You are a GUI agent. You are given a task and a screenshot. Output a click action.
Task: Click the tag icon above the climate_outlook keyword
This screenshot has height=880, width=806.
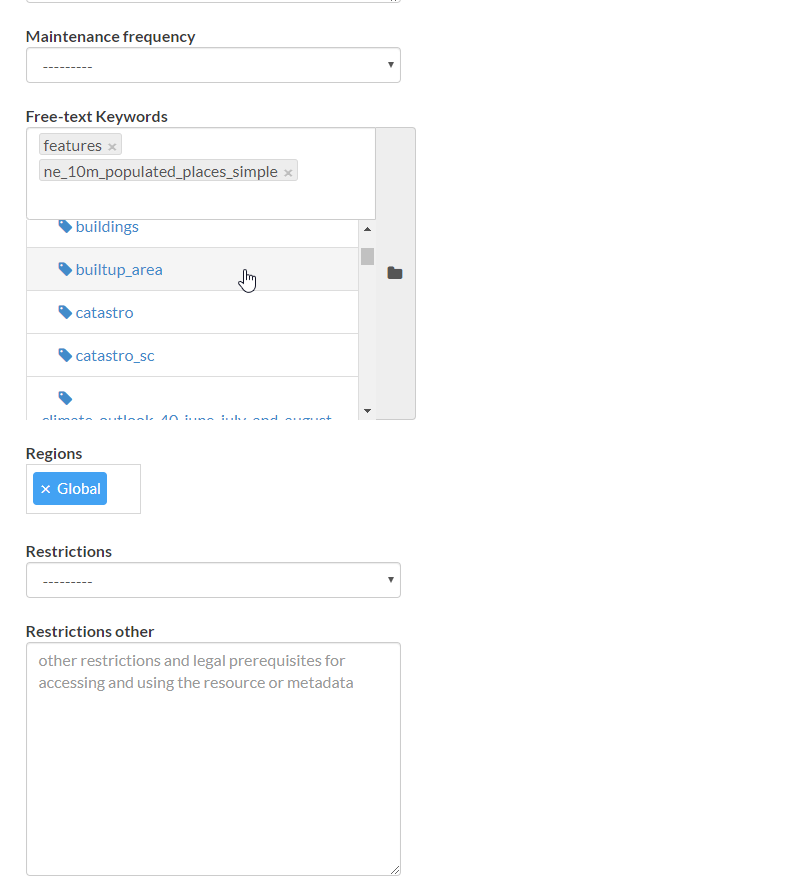(x=64, y=397)
